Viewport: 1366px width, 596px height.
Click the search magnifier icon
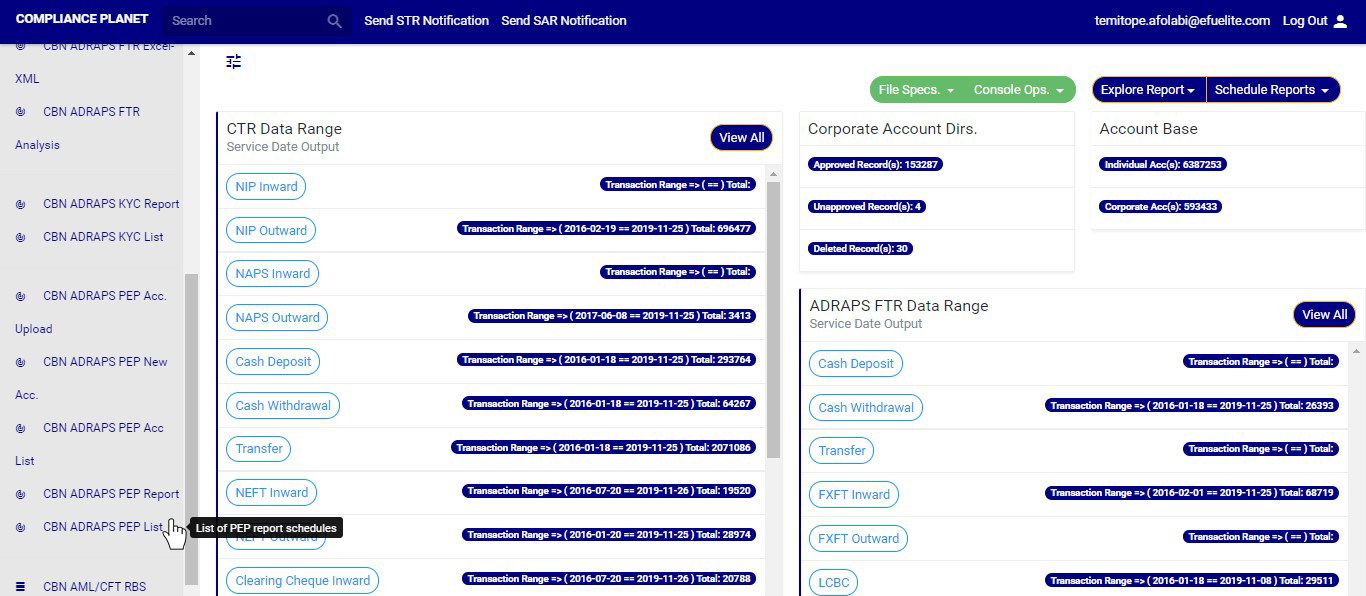[x=334, y=21]
